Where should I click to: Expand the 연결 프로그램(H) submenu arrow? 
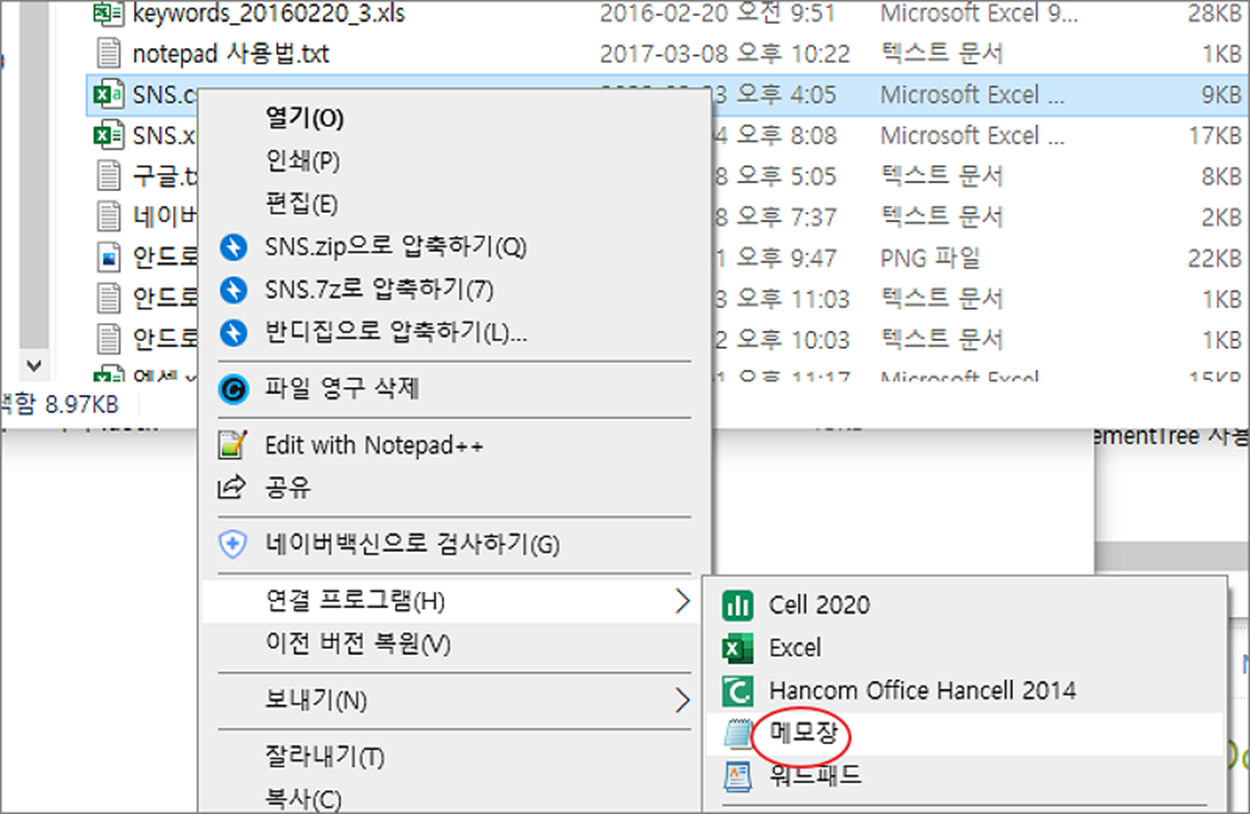682,601
